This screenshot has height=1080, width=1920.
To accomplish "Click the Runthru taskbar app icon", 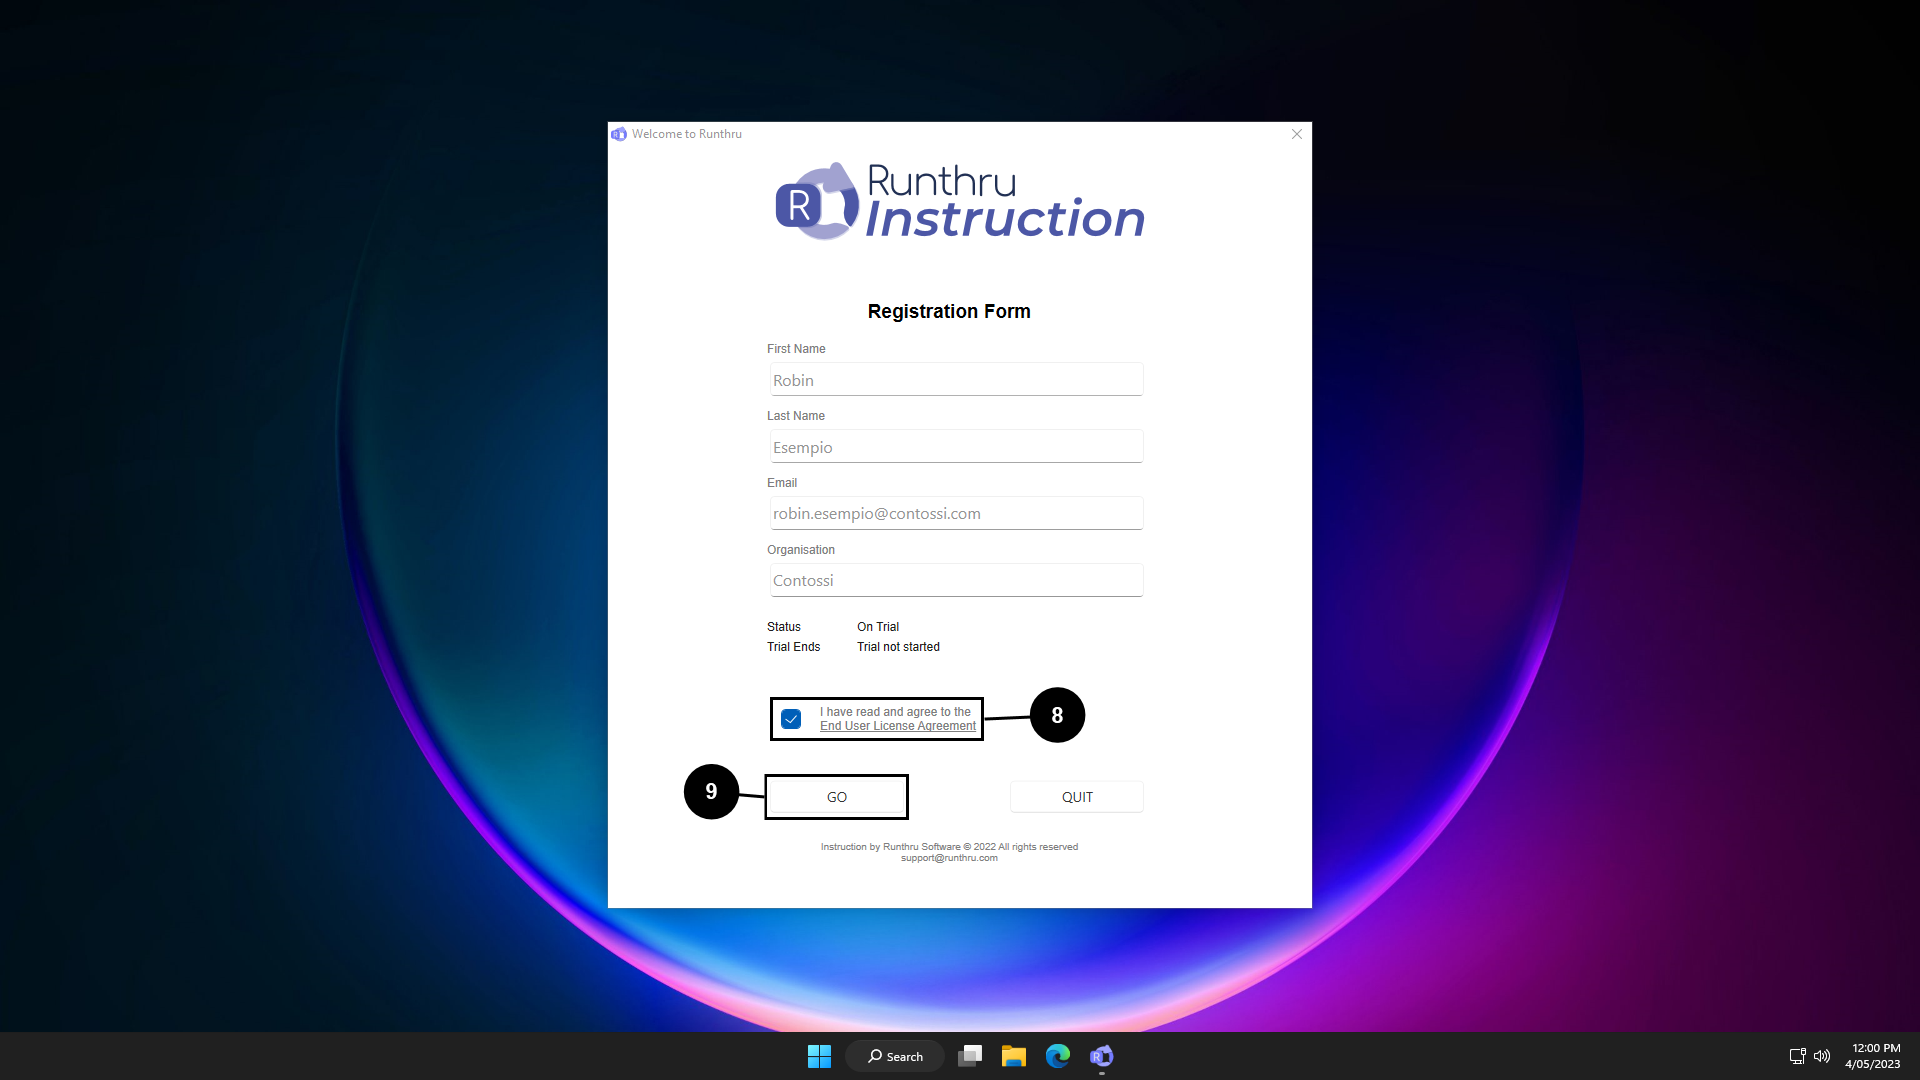I will 1101,1056.
